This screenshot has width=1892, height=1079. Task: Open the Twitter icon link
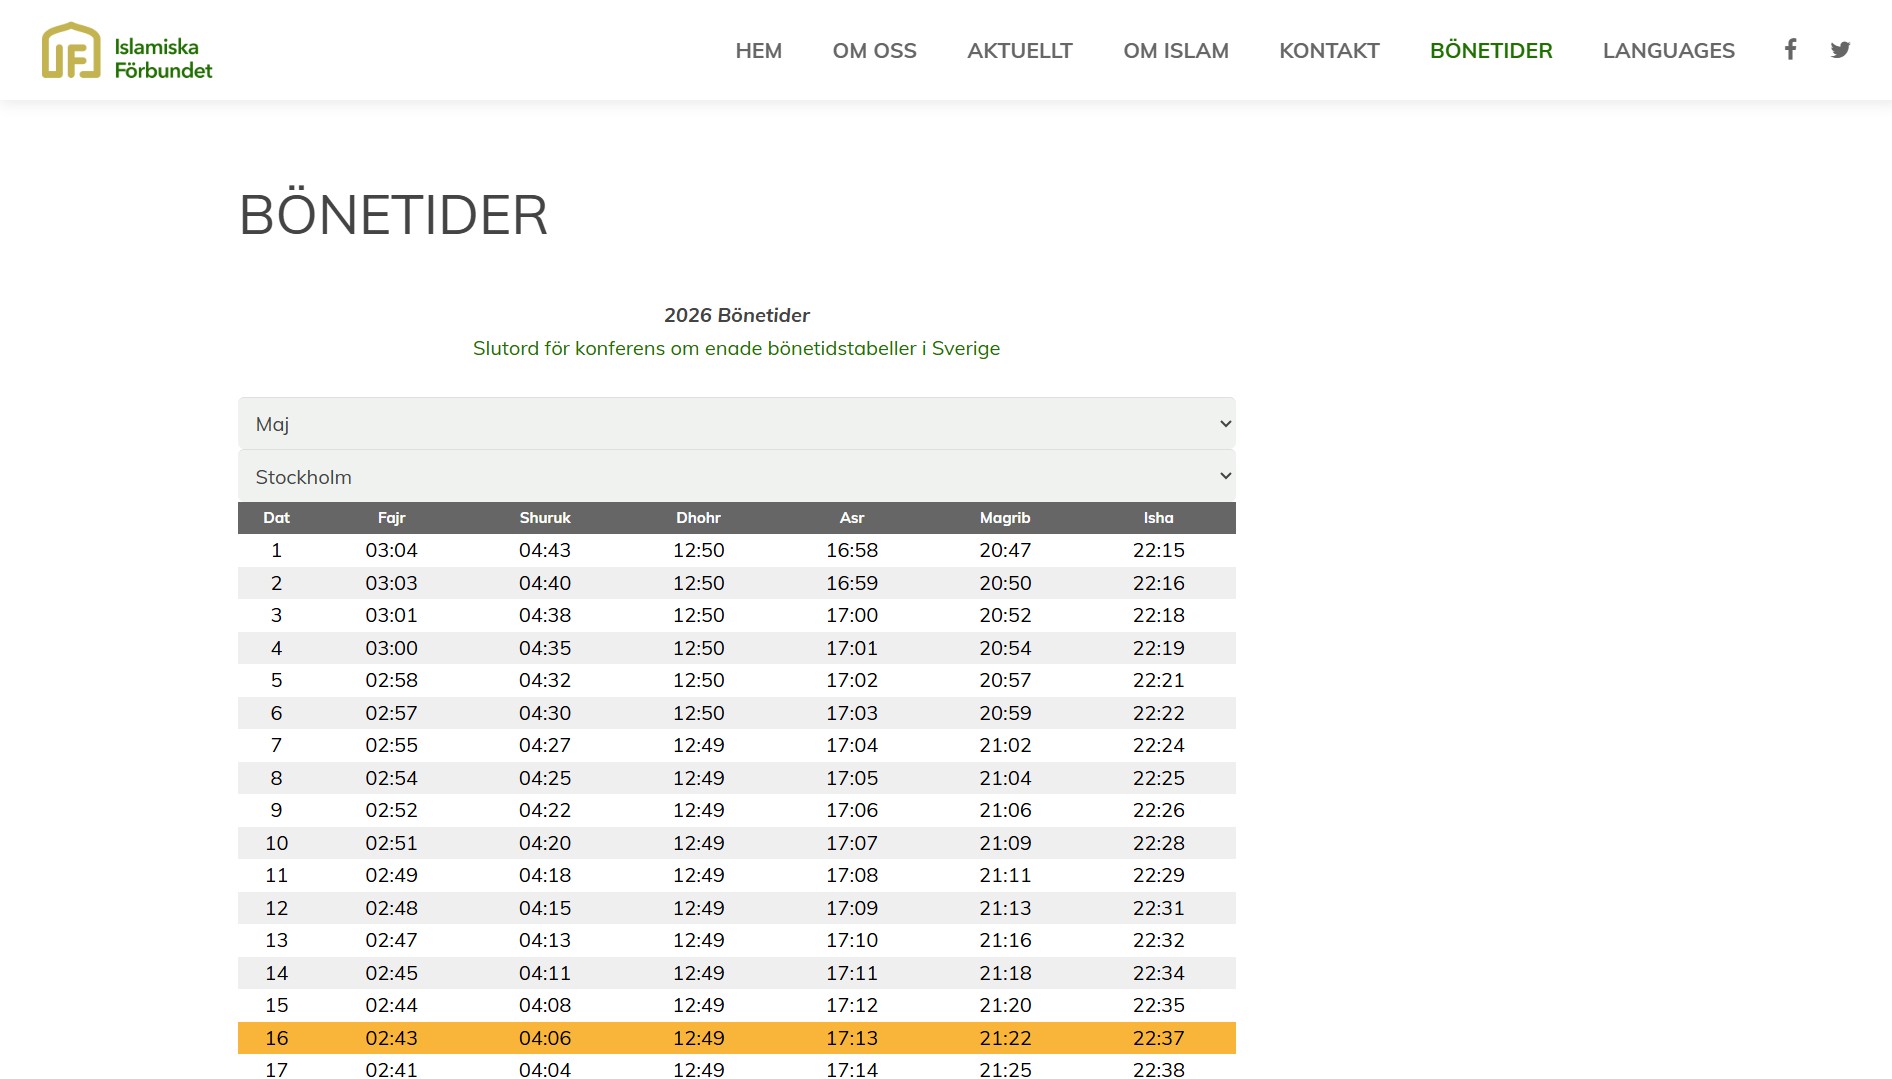tap(1840, 50)
